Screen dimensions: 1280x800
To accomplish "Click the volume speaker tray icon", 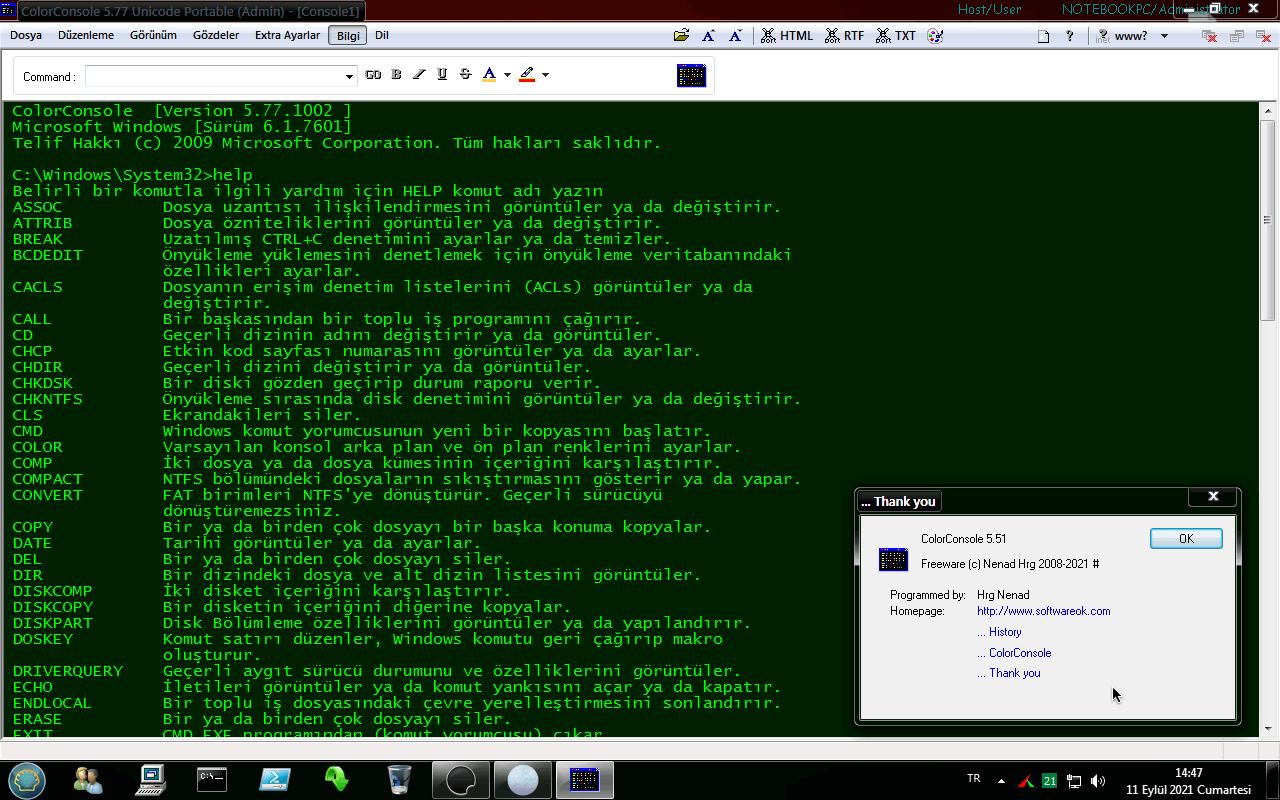I will [1098, 780].
